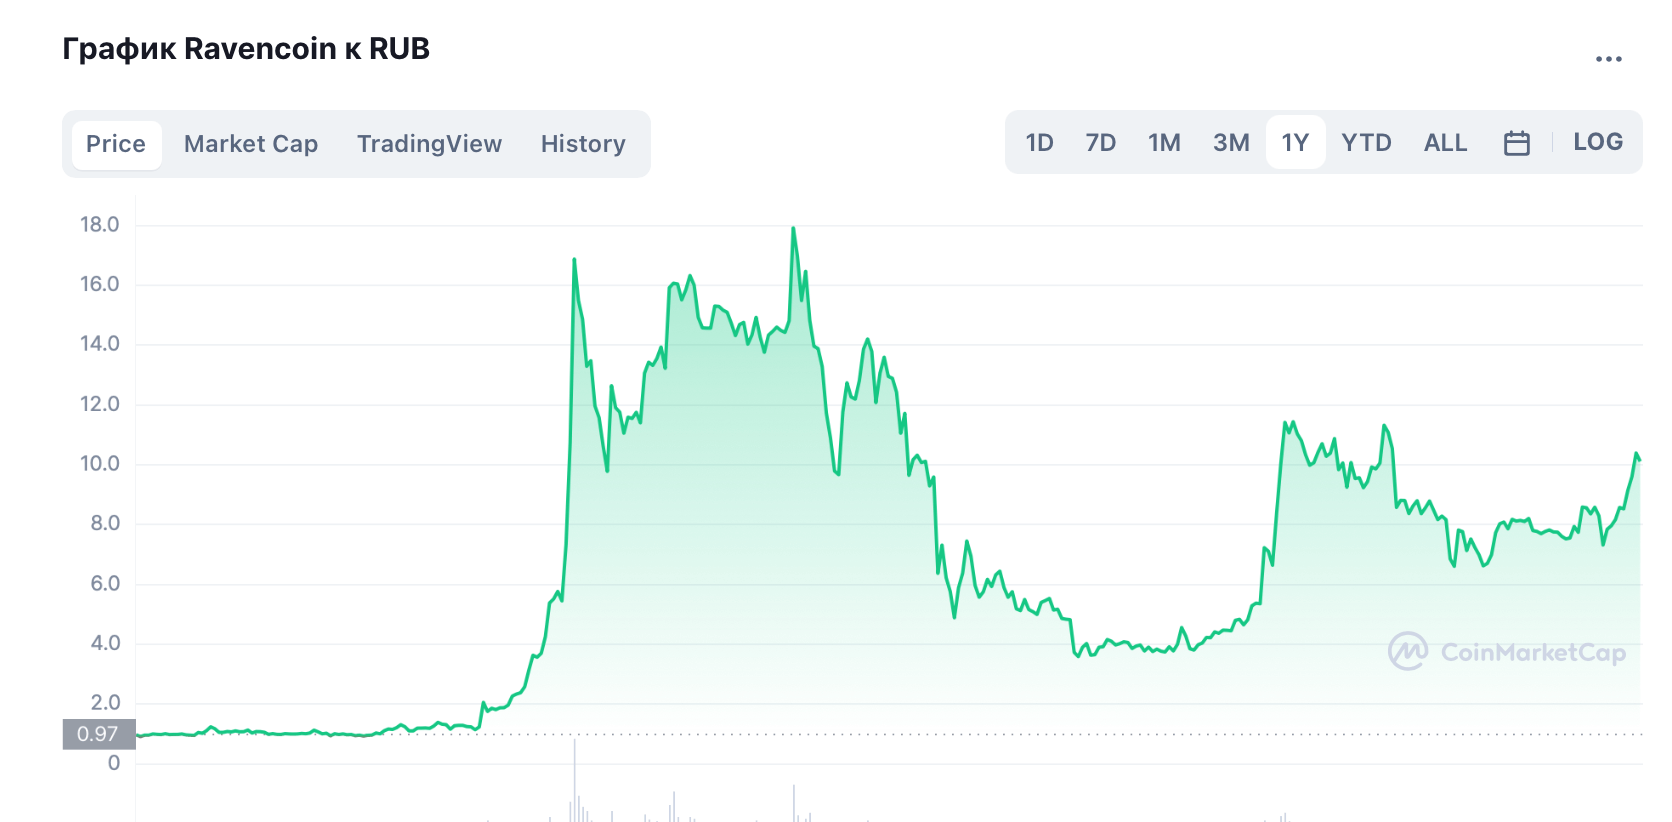Open the TradingView chart tab

click(429, 144)
